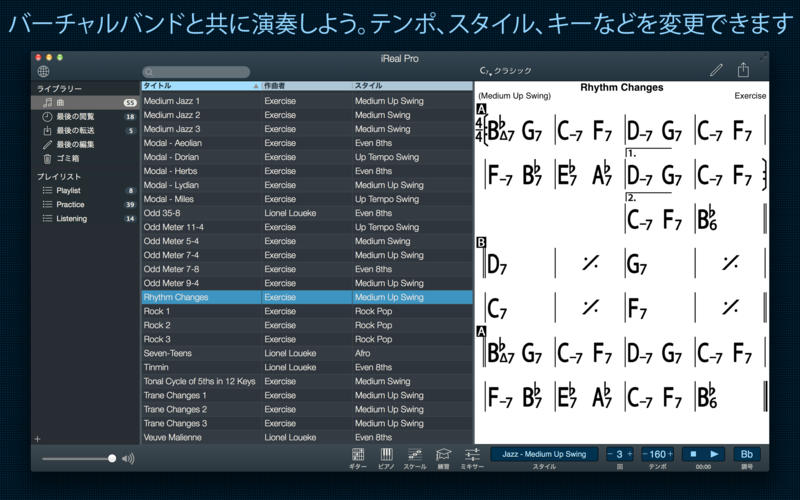
Task: Select the song Trane Changes 3
Action: pos(307,423)
